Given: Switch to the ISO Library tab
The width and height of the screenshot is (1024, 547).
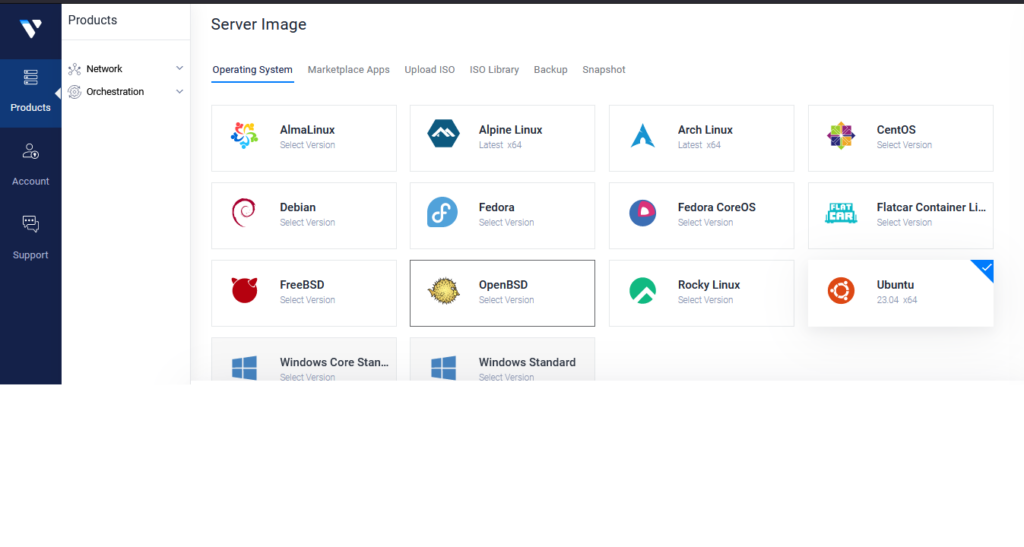Looking at the screenshot, I should pos(494,70).
